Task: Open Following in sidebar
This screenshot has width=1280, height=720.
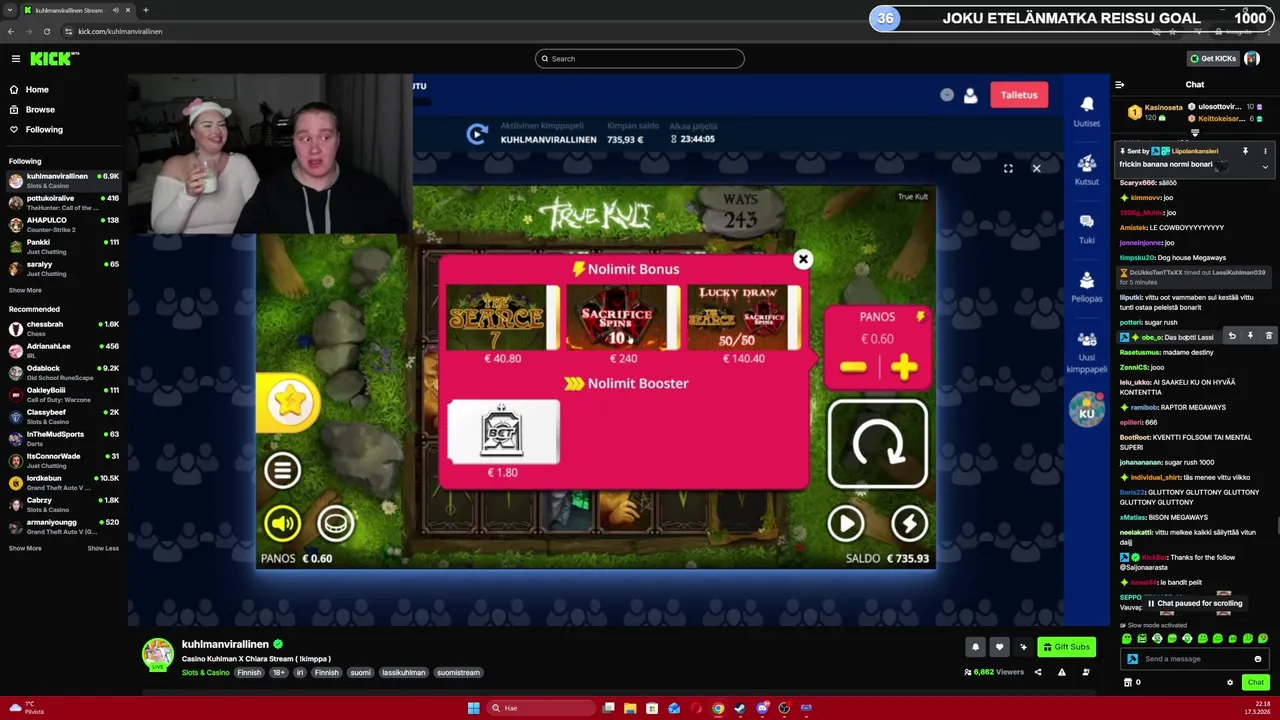Action: point(44,129)
